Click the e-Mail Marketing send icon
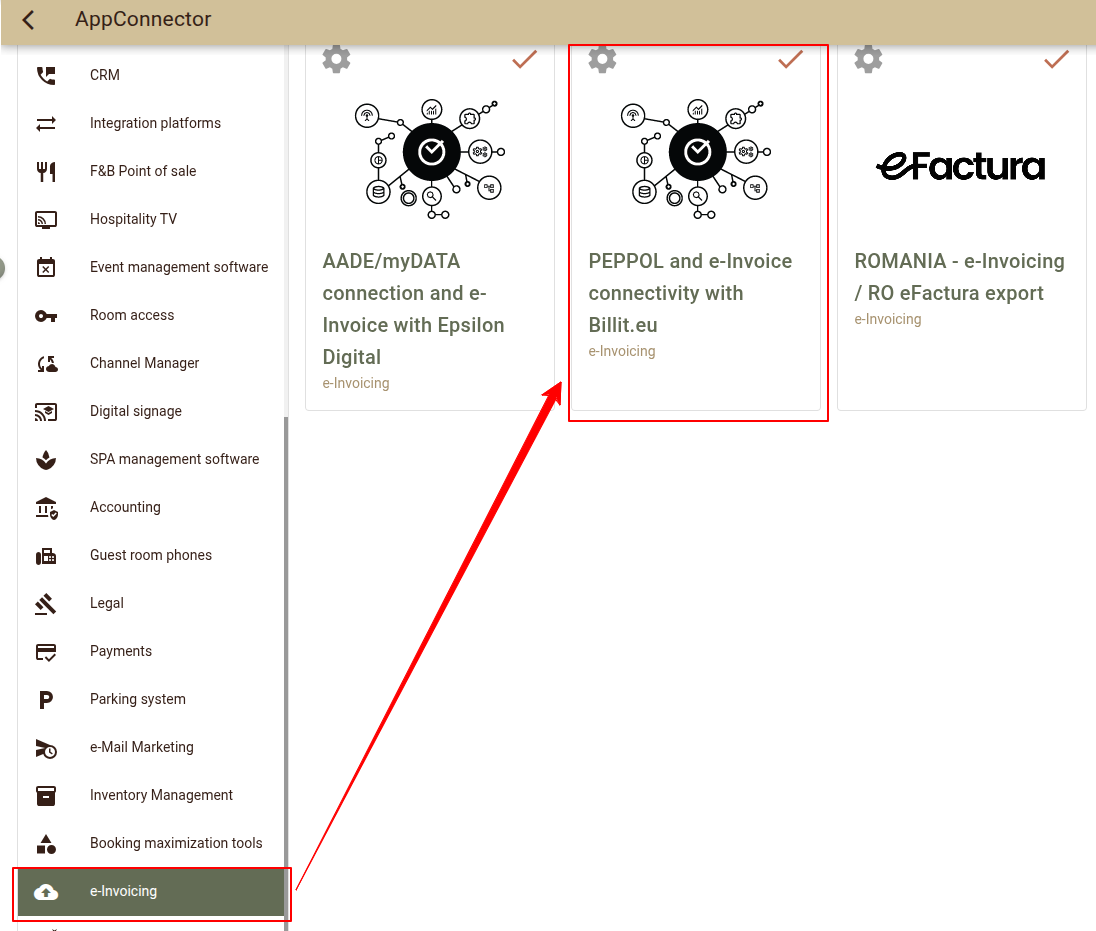The height and width of the screenshot is (931, 1096). click(46, 748)
